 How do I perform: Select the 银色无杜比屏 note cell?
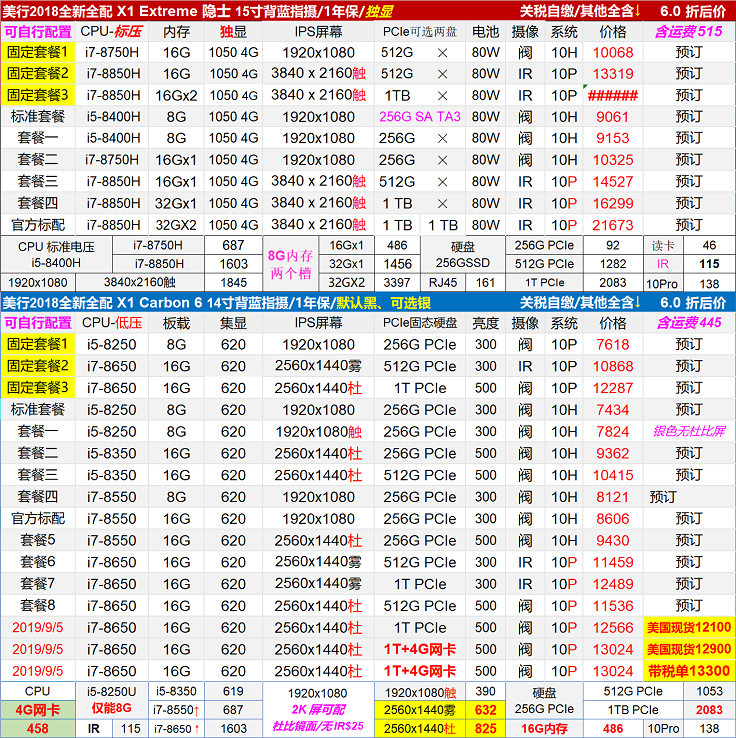[689, 431]
